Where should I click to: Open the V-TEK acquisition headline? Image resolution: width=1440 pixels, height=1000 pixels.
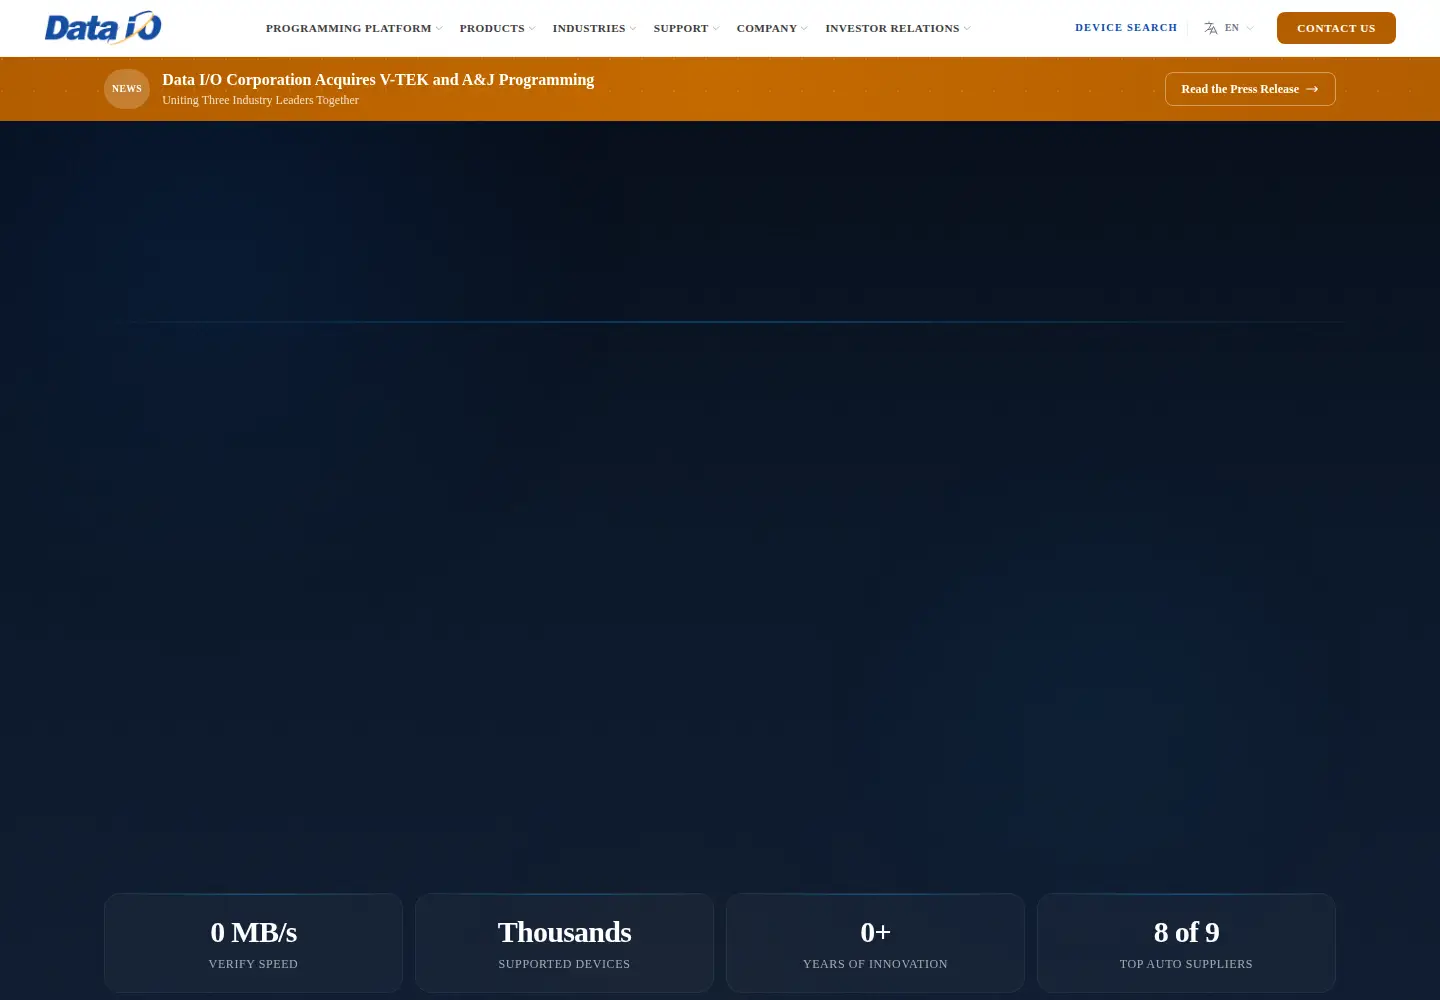pos(378,80)
